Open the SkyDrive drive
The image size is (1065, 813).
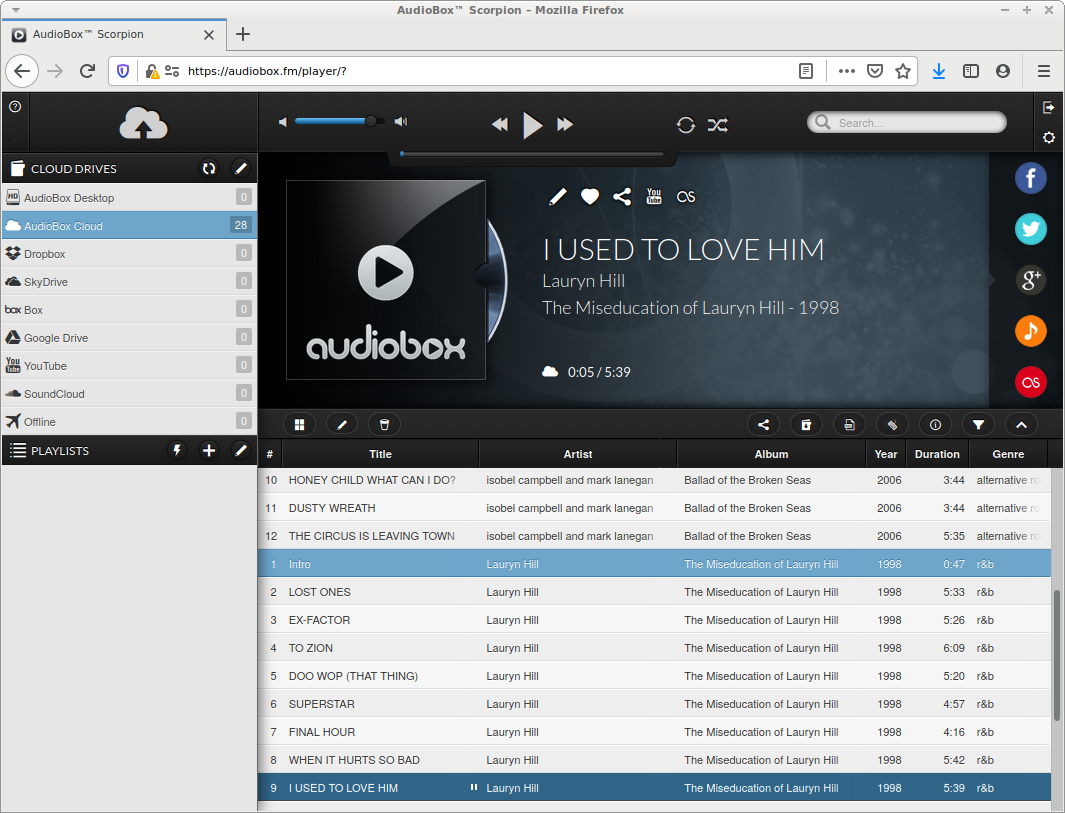pos(129,281)
